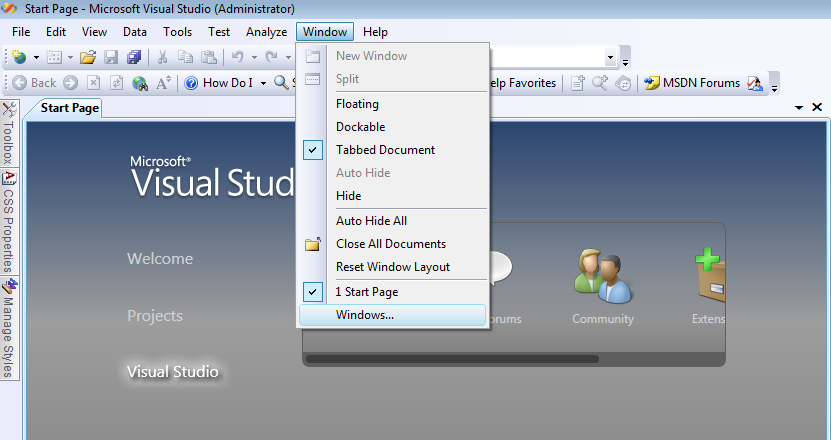831x440 pixels.
Task: Click the Refresh page icon
Action: [x=116, y=83]
